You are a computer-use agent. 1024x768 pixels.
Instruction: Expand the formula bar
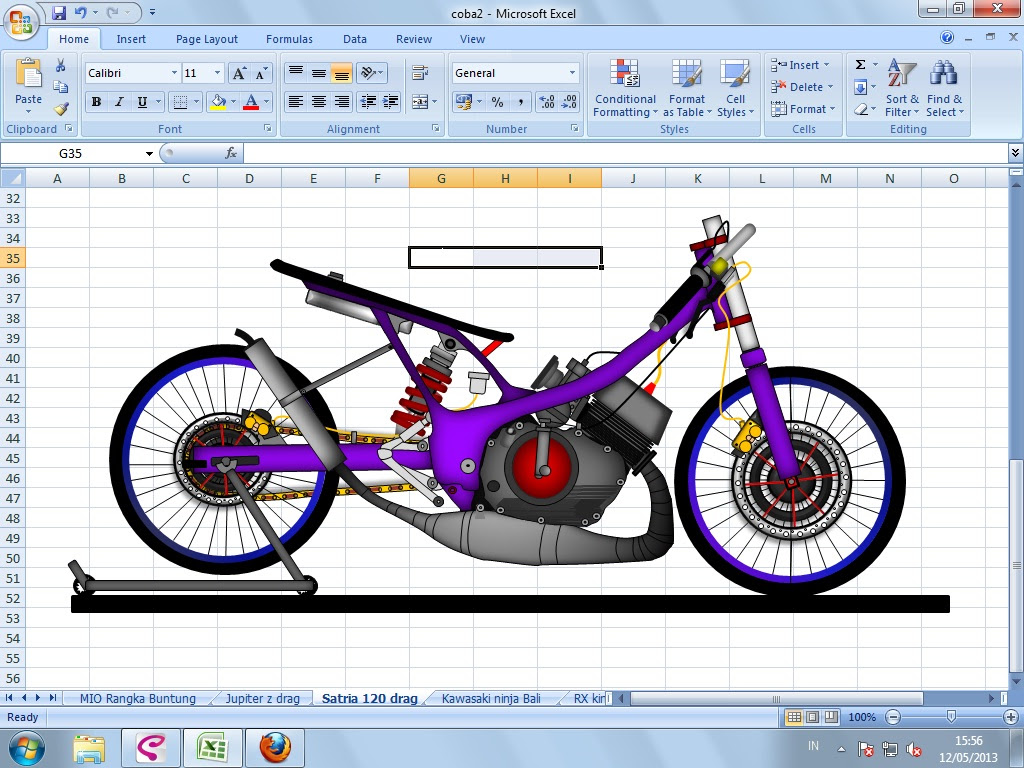click(1015, 153)
